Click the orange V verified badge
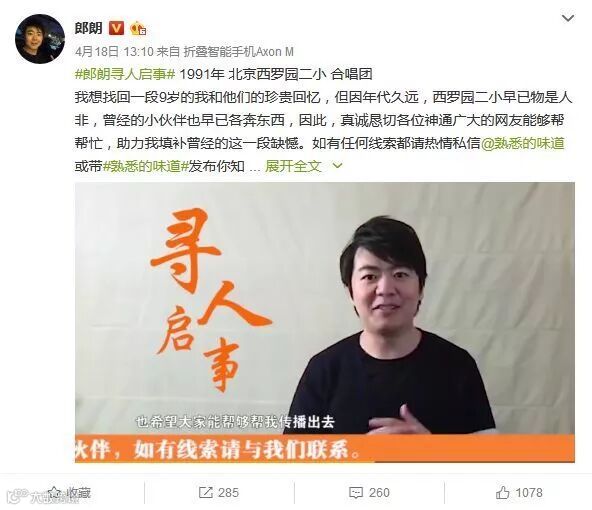The width and height of the screenshot is (592, 510). click(116, 28)
